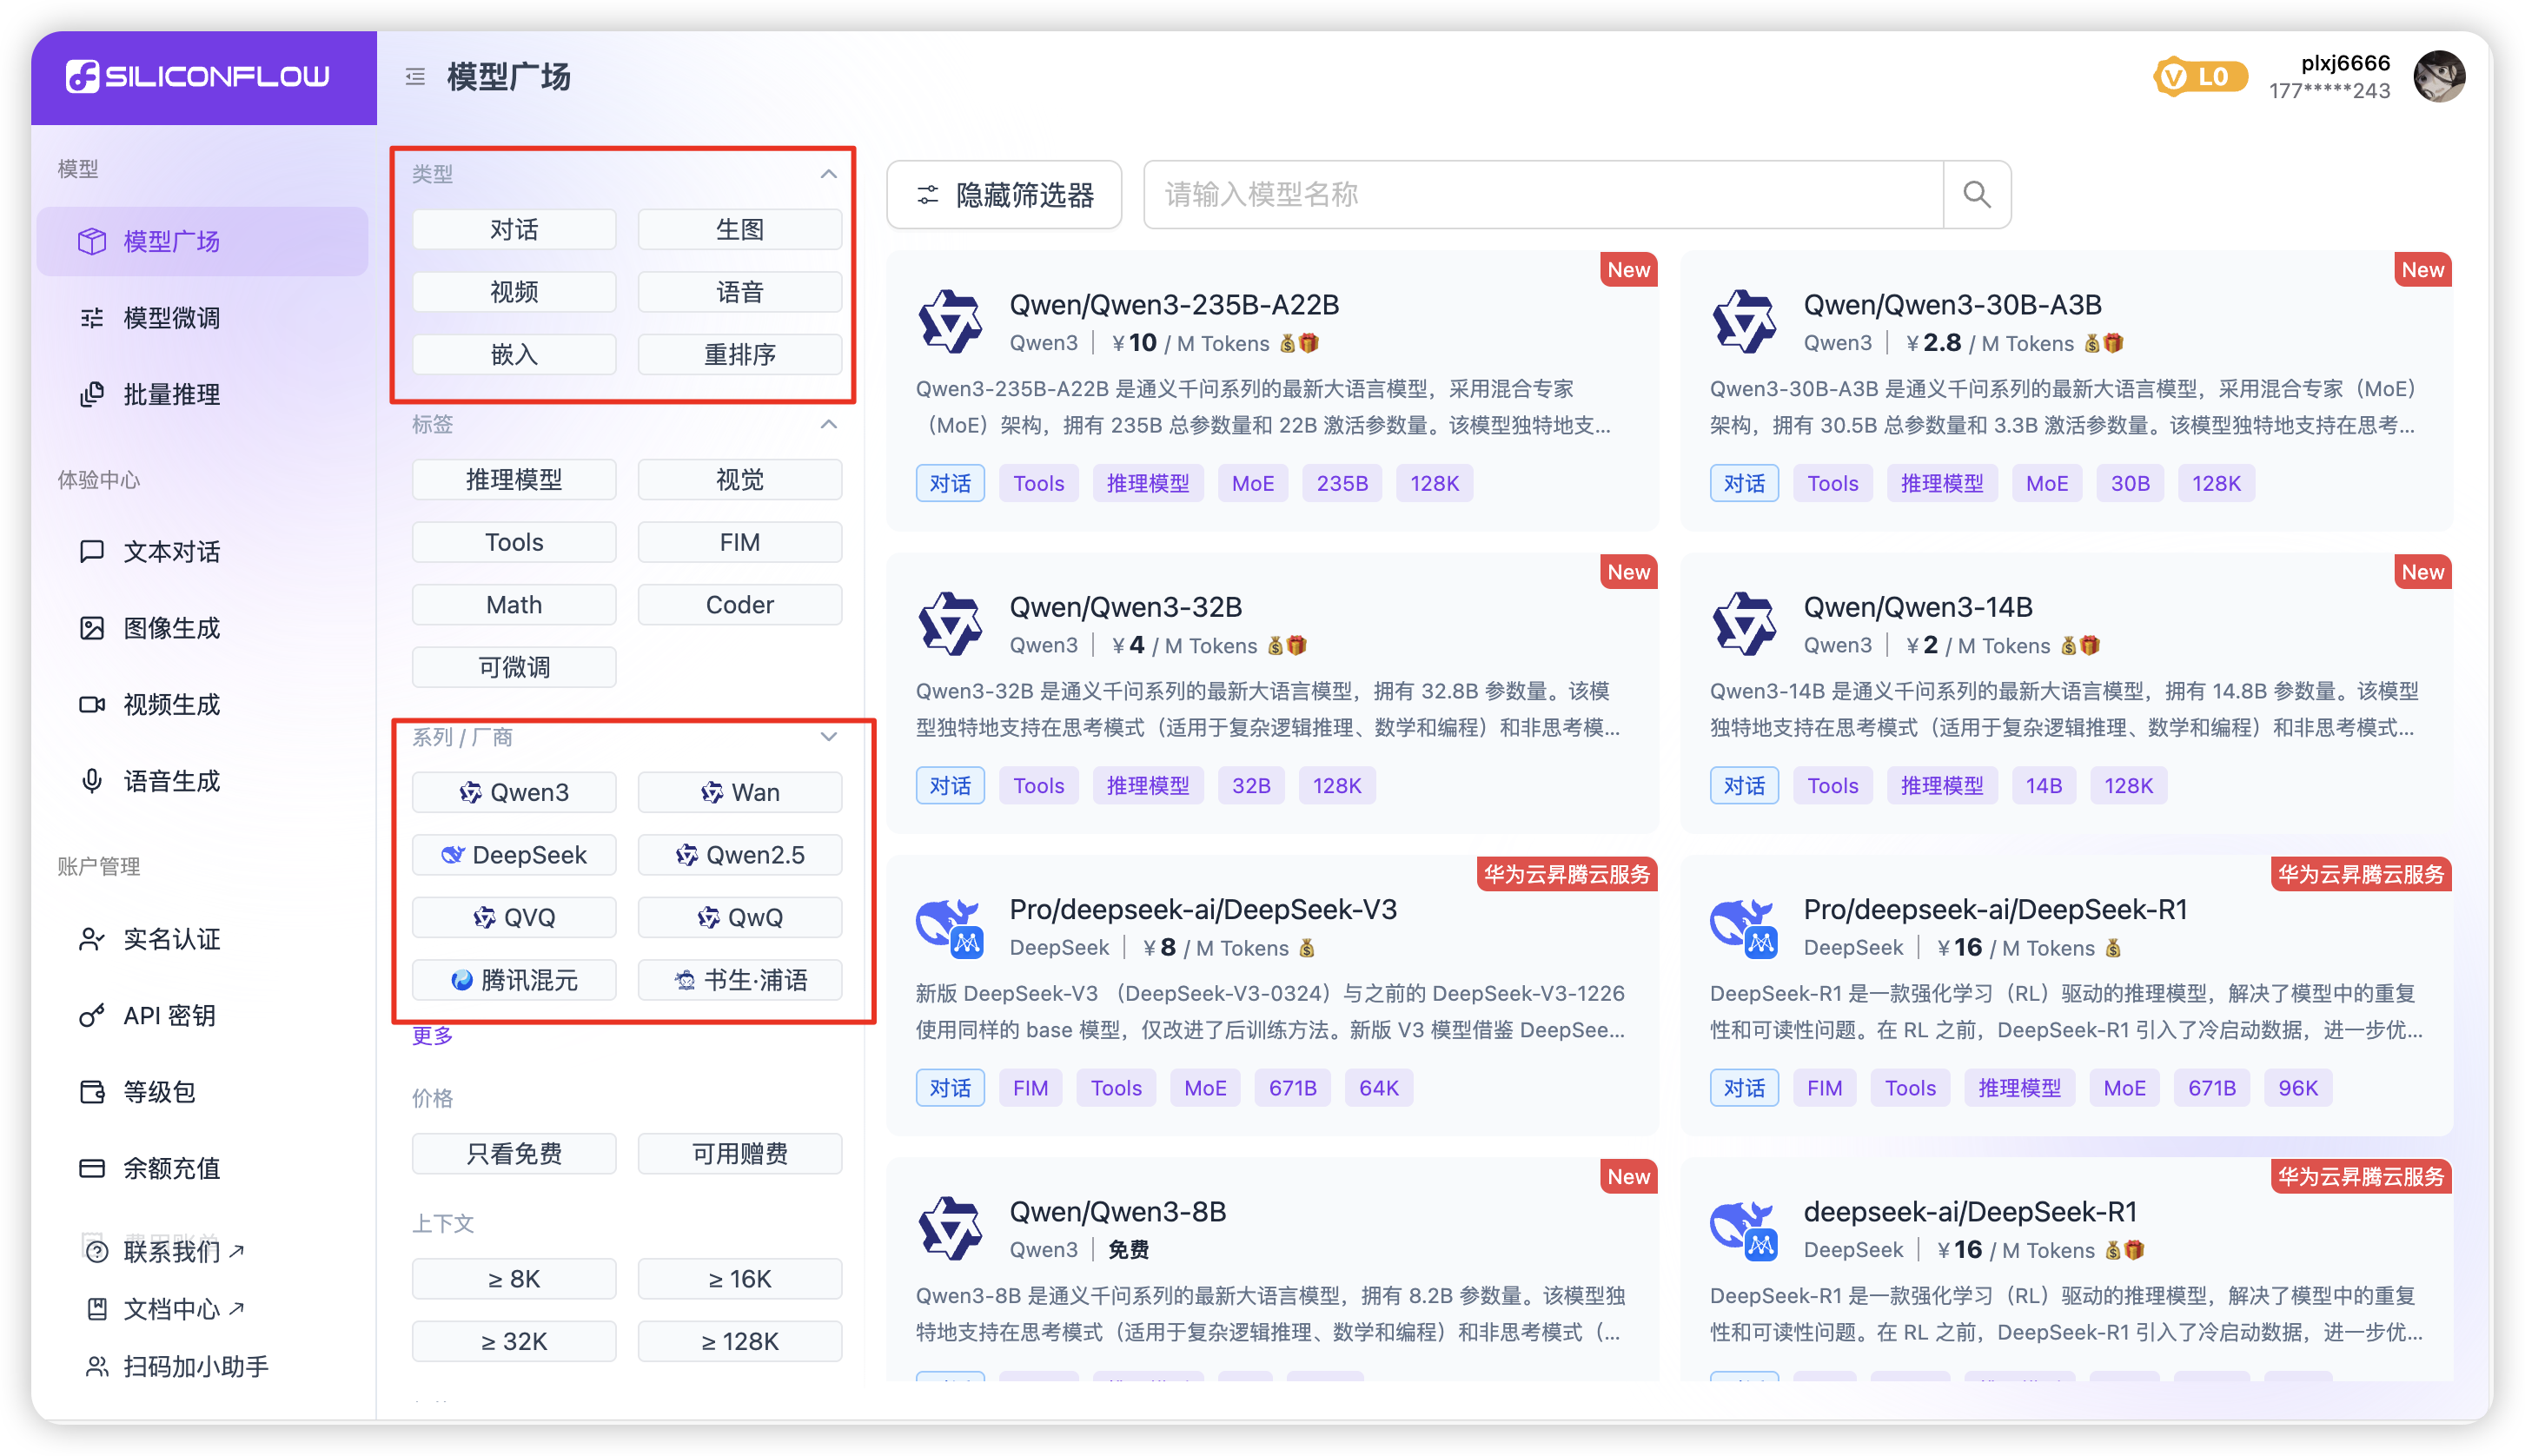The height and width of the screenshot is (1456, 2525).
Task: Click the 隐藏筛选器 button
Action: tap(1004, 194)
